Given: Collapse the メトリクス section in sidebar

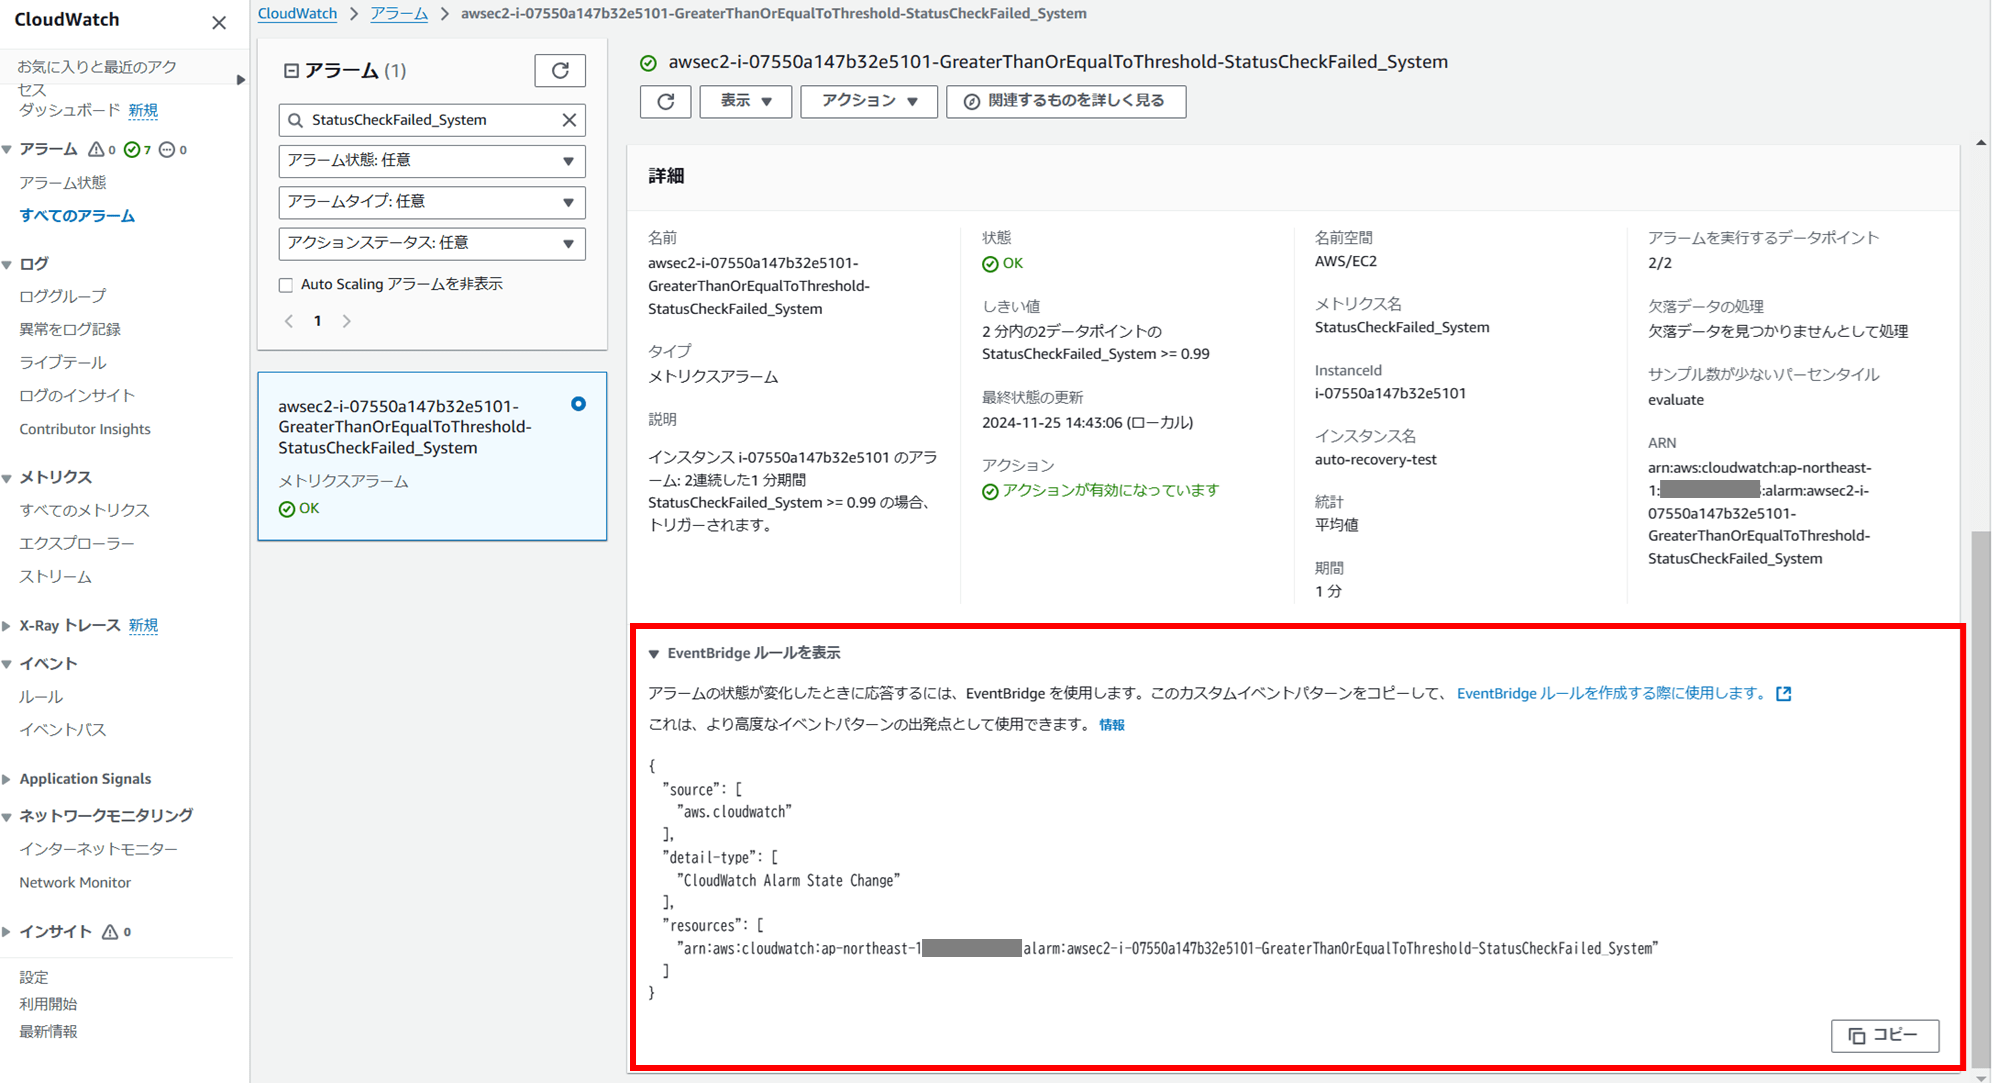Looking at the screenshot, I should [7, 478].
